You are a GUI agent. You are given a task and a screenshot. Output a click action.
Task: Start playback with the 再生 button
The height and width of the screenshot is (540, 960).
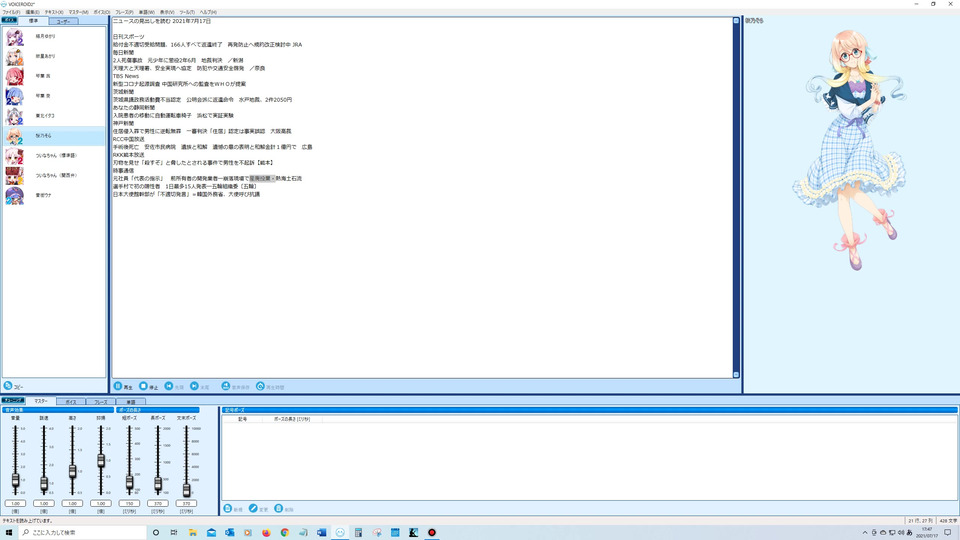click(x=123, y=386)
